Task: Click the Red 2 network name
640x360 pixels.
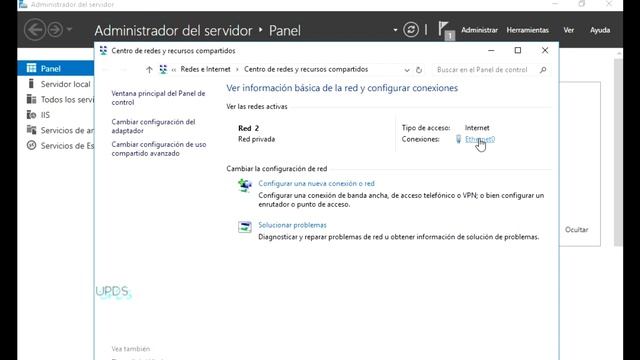Action: 249,128
